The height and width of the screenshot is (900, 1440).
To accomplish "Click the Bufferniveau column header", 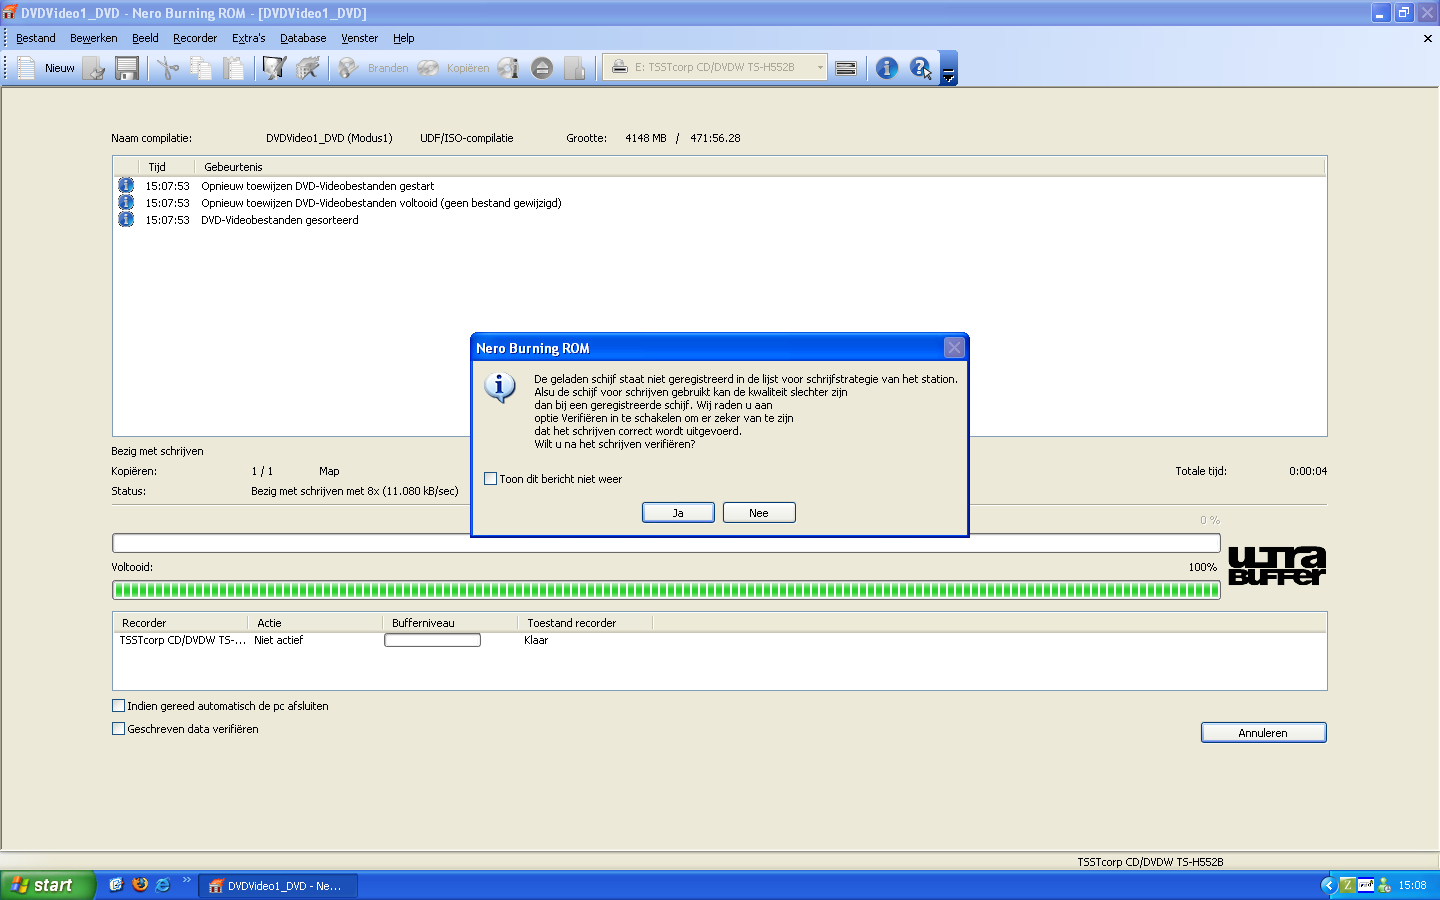I will point(450,623).
